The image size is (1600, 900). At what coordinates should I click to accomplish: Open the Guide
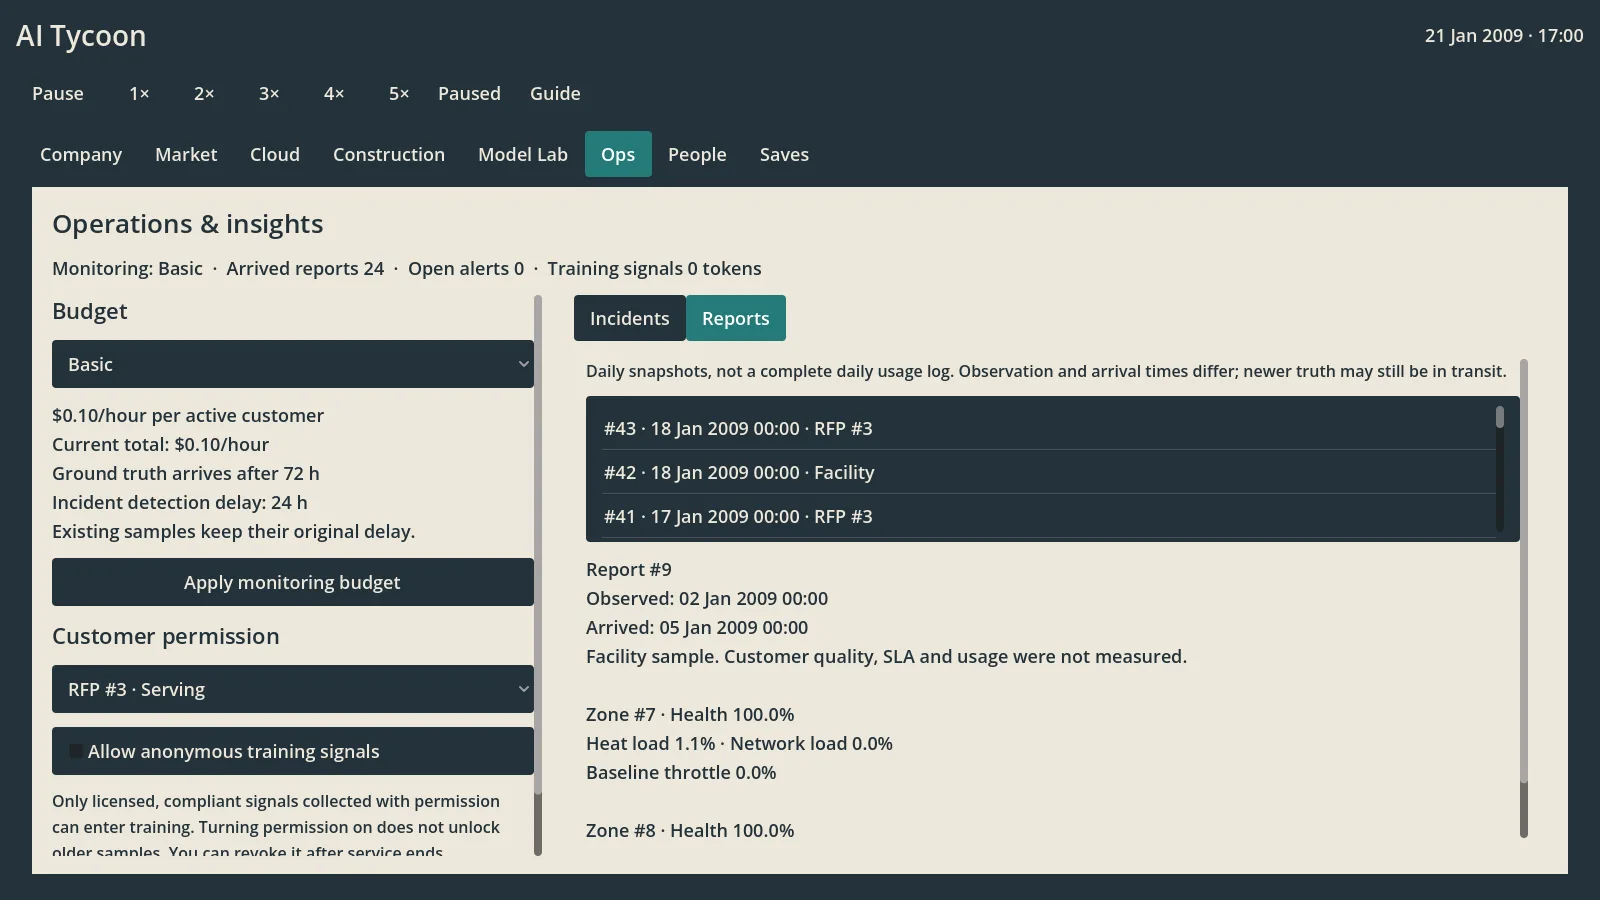[555, 93]
